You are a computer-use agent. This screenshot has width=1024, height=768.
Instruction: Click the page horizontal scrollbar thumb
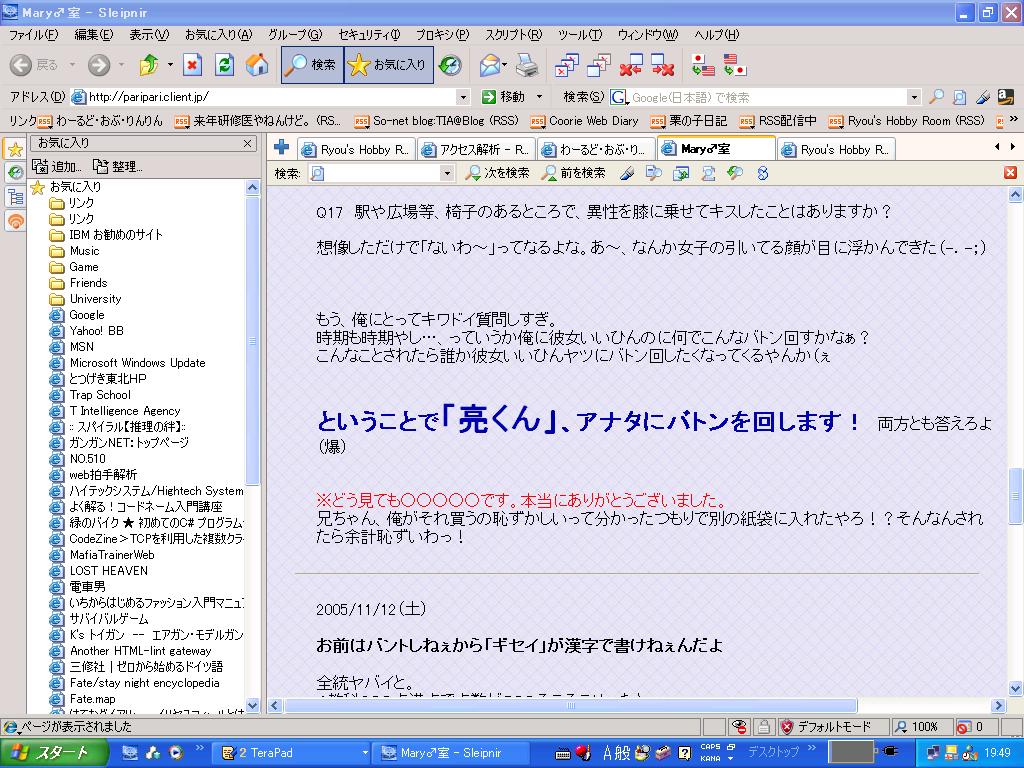click(570, 705)
